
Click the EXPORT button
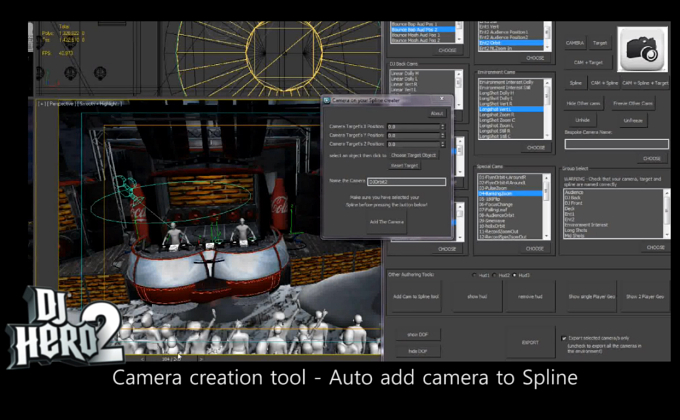point(530,342)
